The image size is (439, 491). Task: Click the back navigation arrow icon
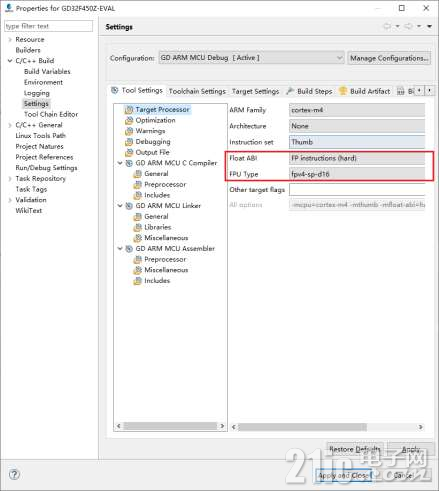coord(387,26)
